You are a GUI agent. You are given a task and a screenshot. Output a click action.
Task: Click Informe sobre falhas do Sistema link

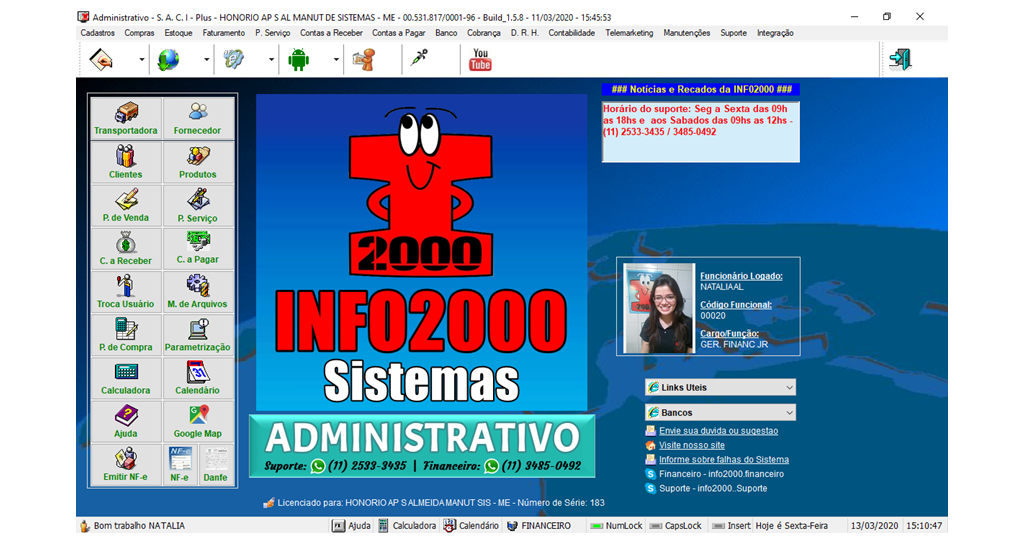click(724, 459)
